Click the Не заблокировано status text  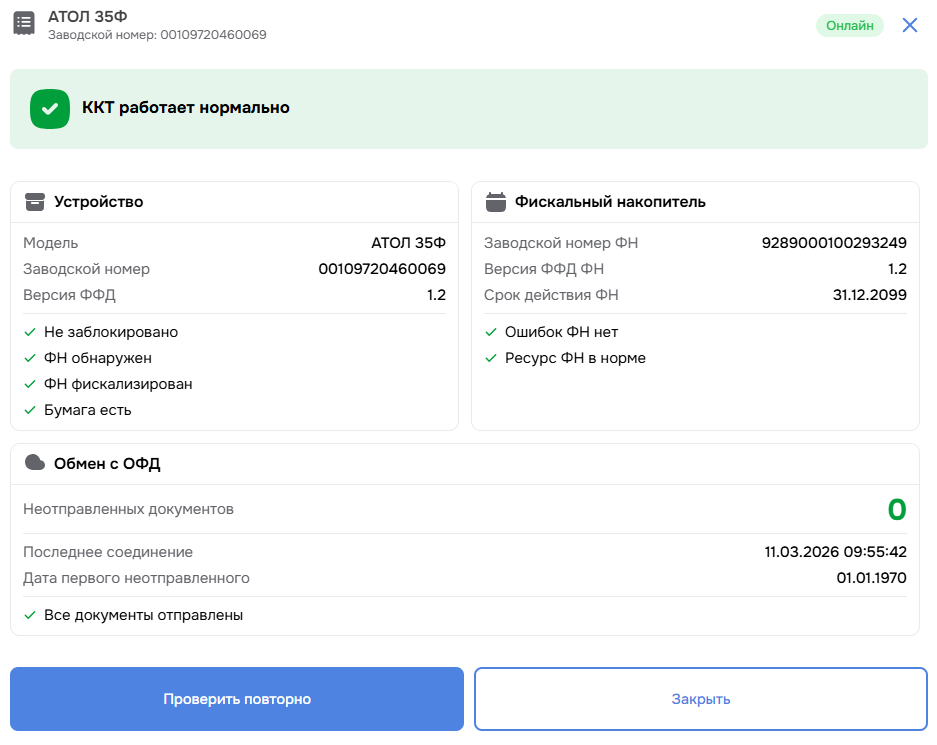(111, 332)
